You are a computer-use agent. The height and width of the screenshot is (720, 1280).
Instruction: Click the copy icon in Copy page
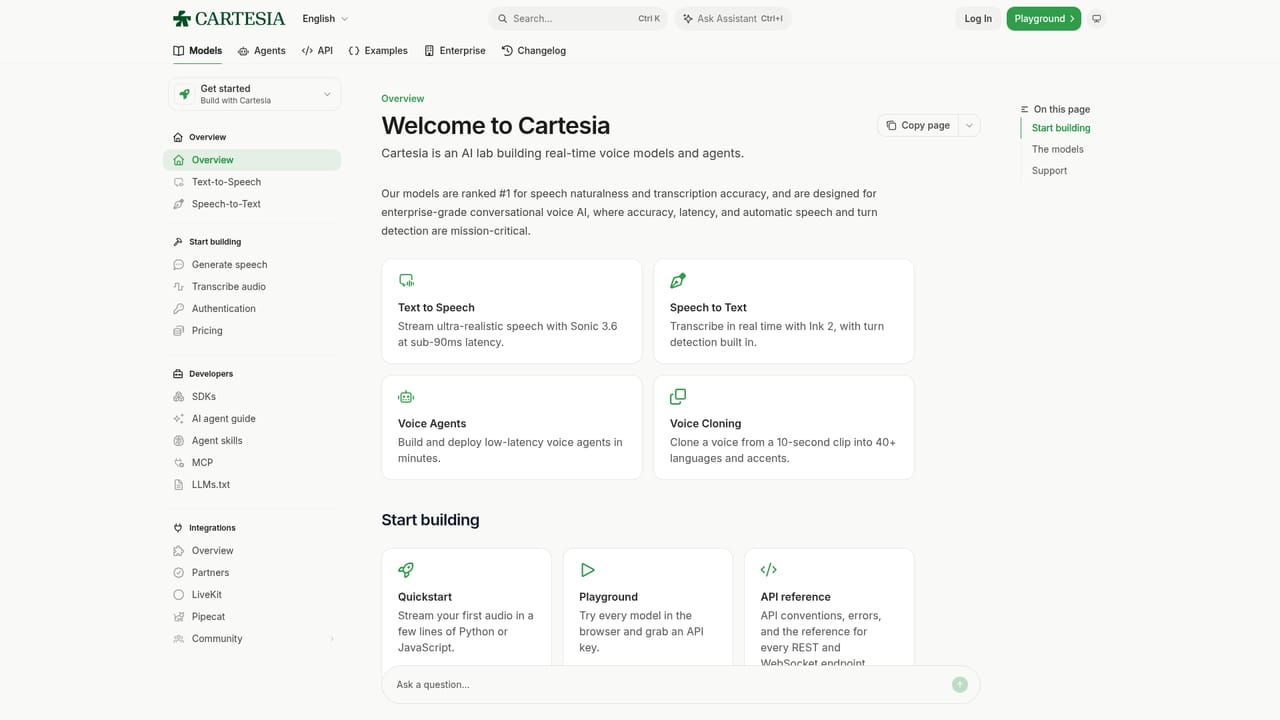[891, 125]
